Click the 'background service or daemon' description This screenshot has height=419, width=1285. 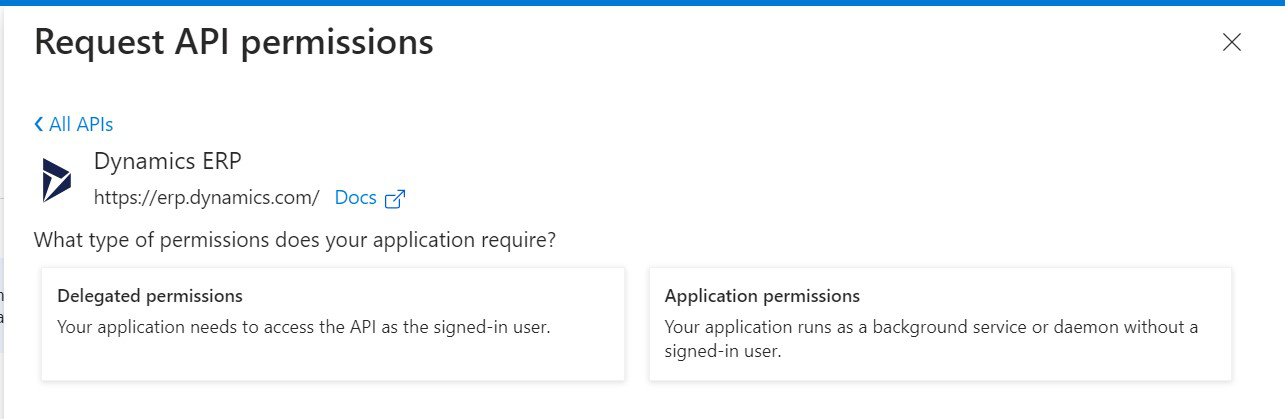pos(931,338)
